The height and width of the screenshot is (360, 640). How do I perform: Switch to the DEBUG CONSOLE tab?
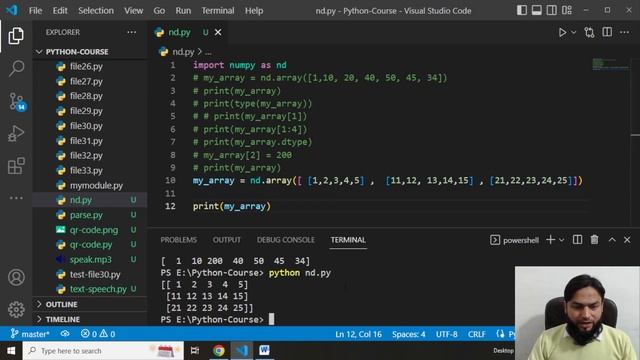[285, 240]
